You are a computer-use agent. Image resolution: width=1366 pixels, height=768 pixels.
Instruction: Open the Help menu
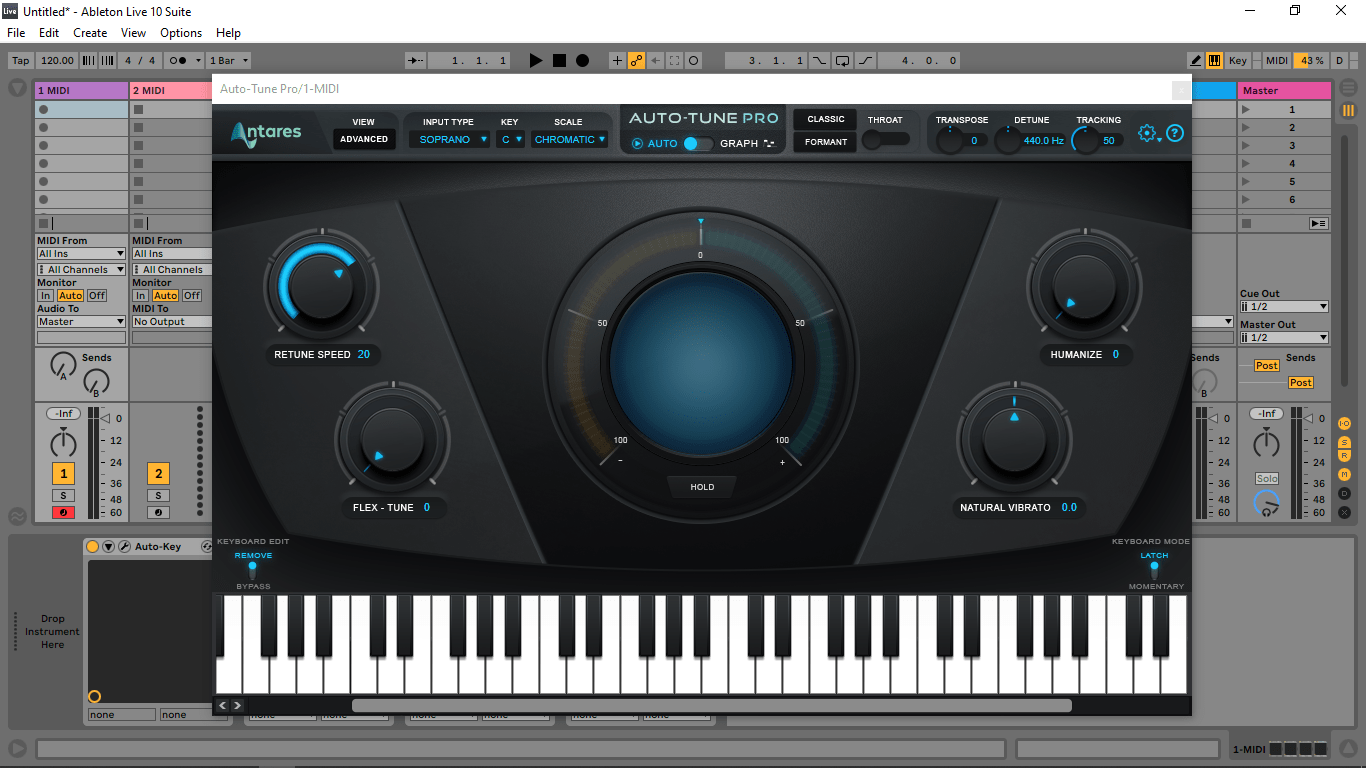228,33
